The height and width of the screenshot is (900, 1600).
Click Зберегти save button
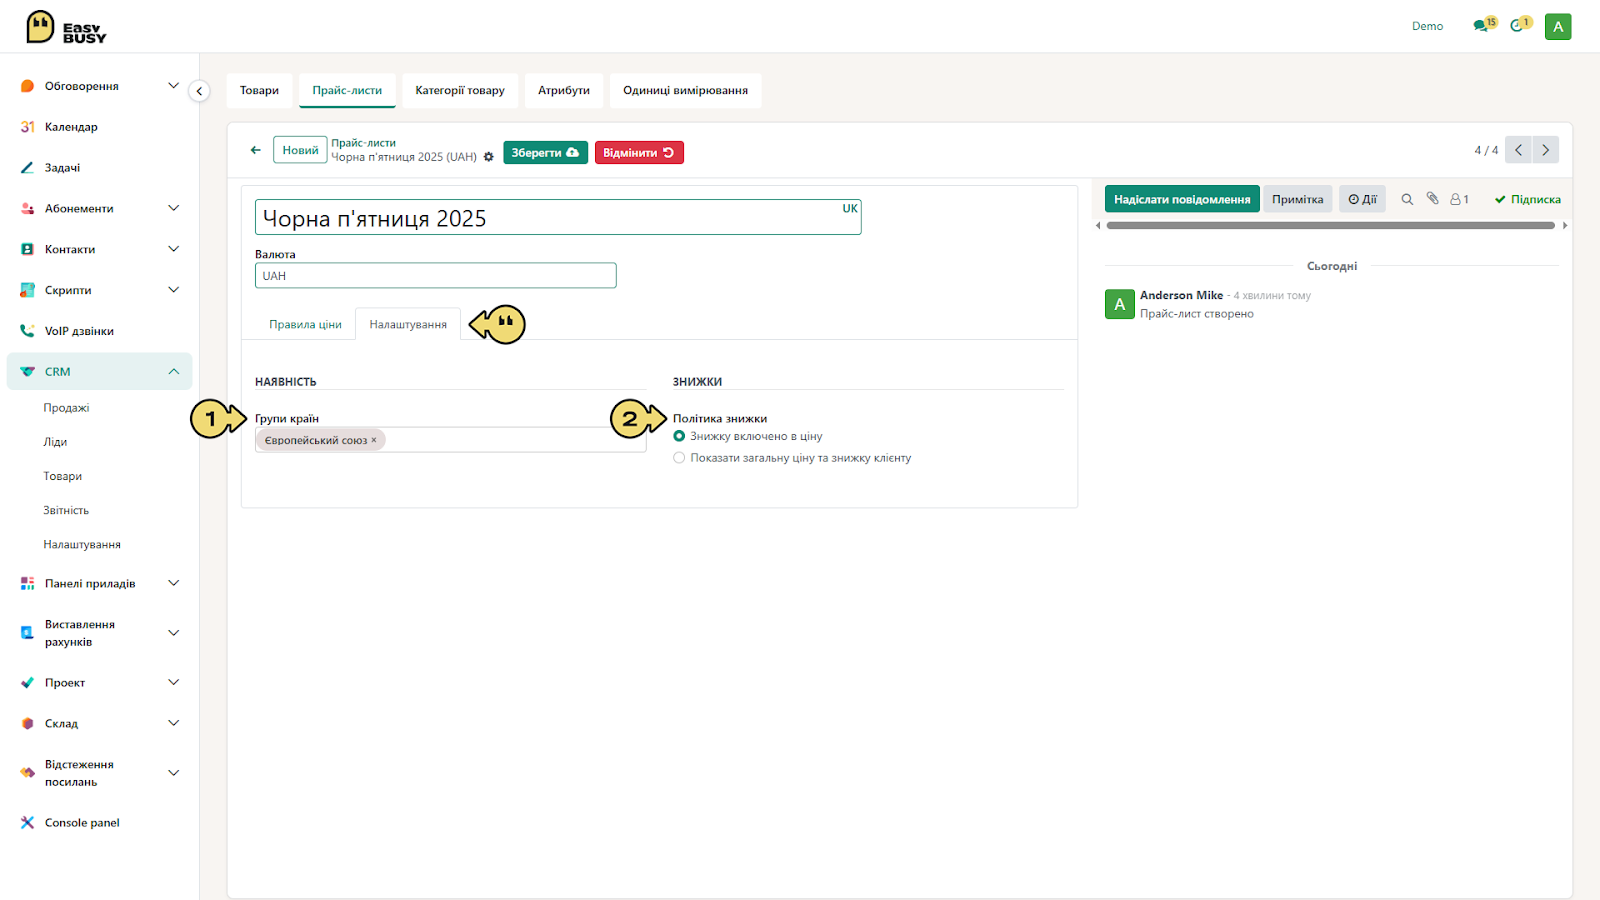pyautogui.click(x=545, y=152)
